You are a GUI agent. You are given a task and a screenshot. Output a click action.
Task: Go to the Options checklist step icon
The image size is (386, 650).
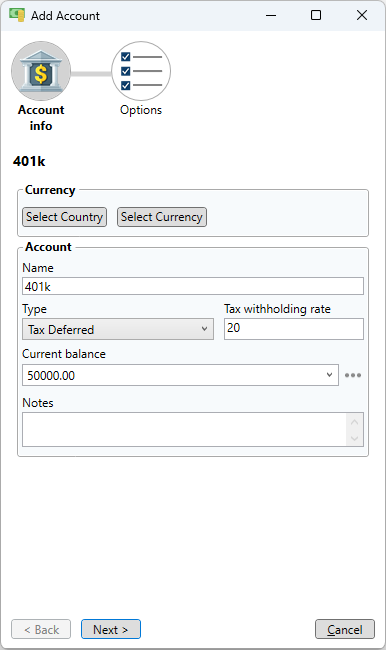pyautogui.click(x=141, y=71)
